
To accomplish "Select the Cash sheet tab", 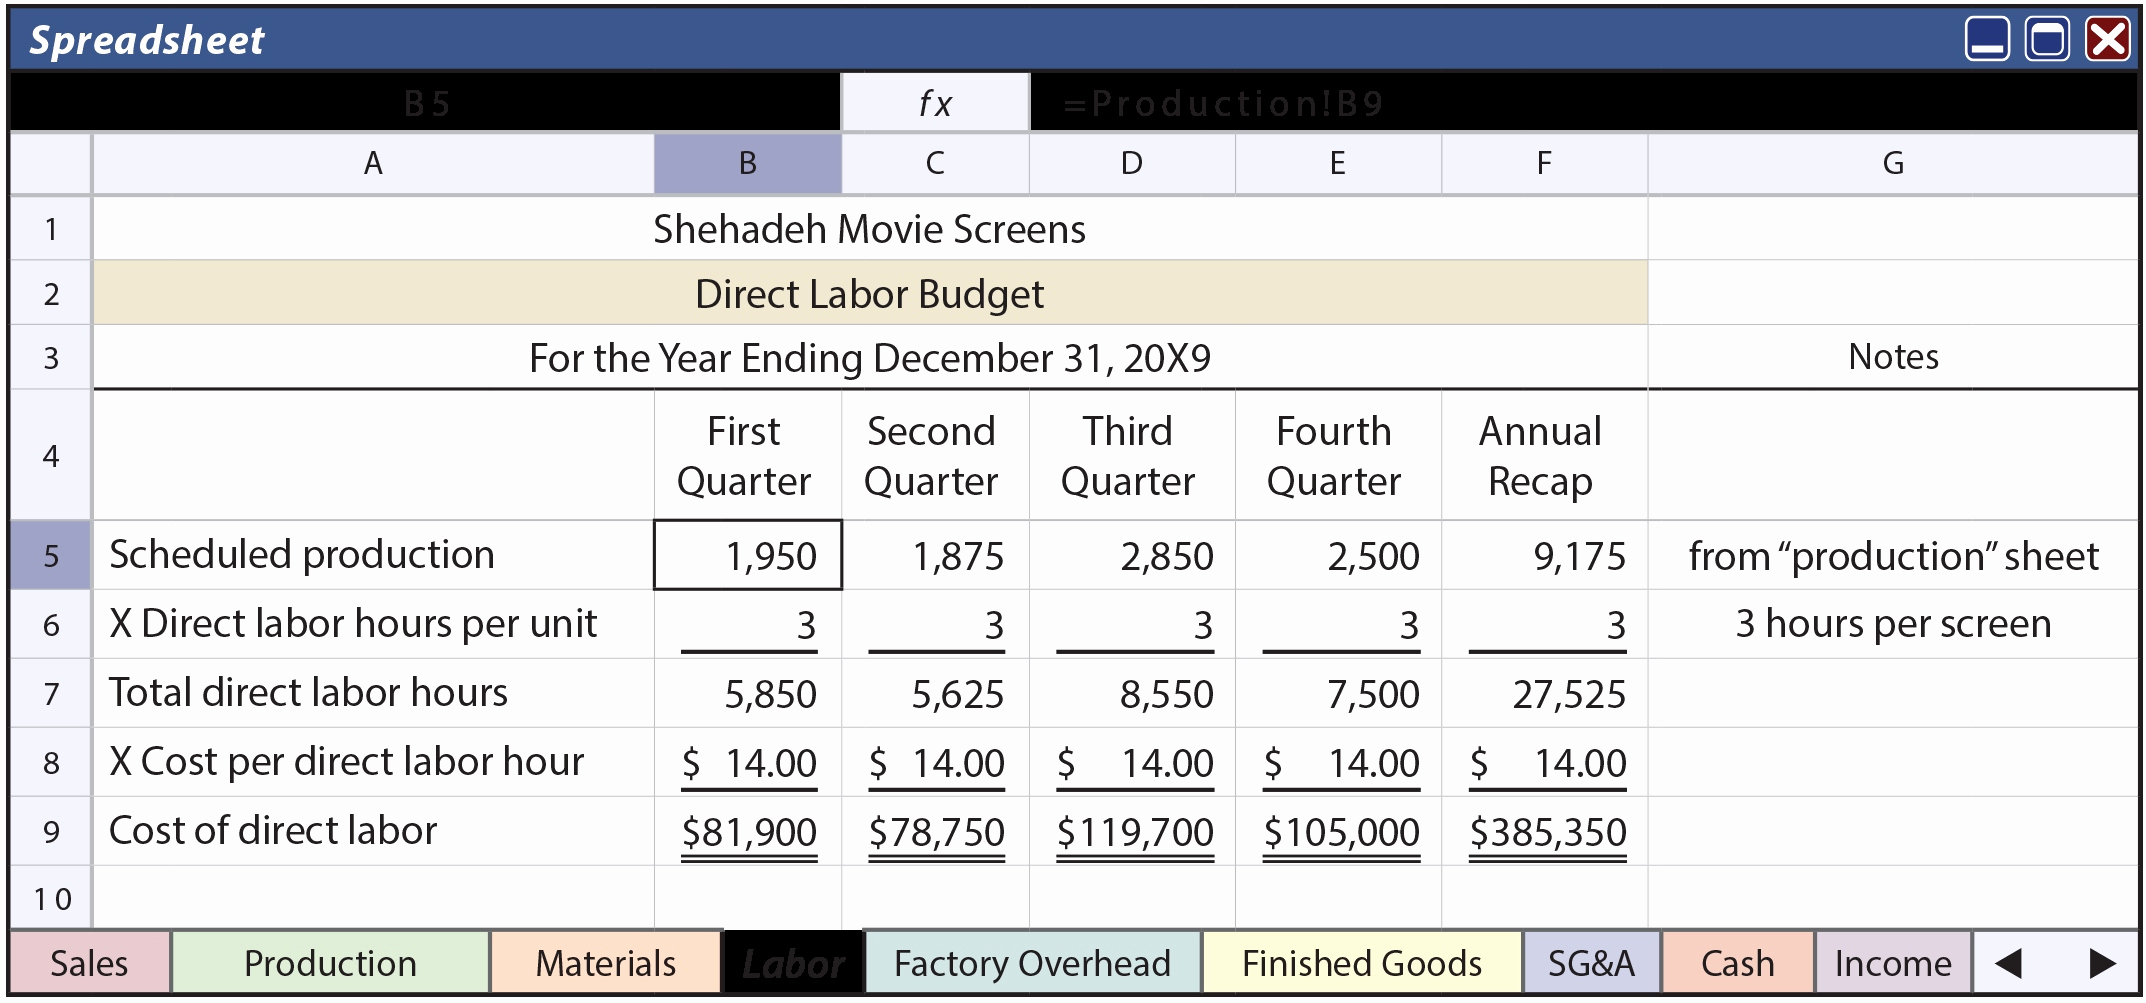I will pyautogui.click(x=1737, y=963).
